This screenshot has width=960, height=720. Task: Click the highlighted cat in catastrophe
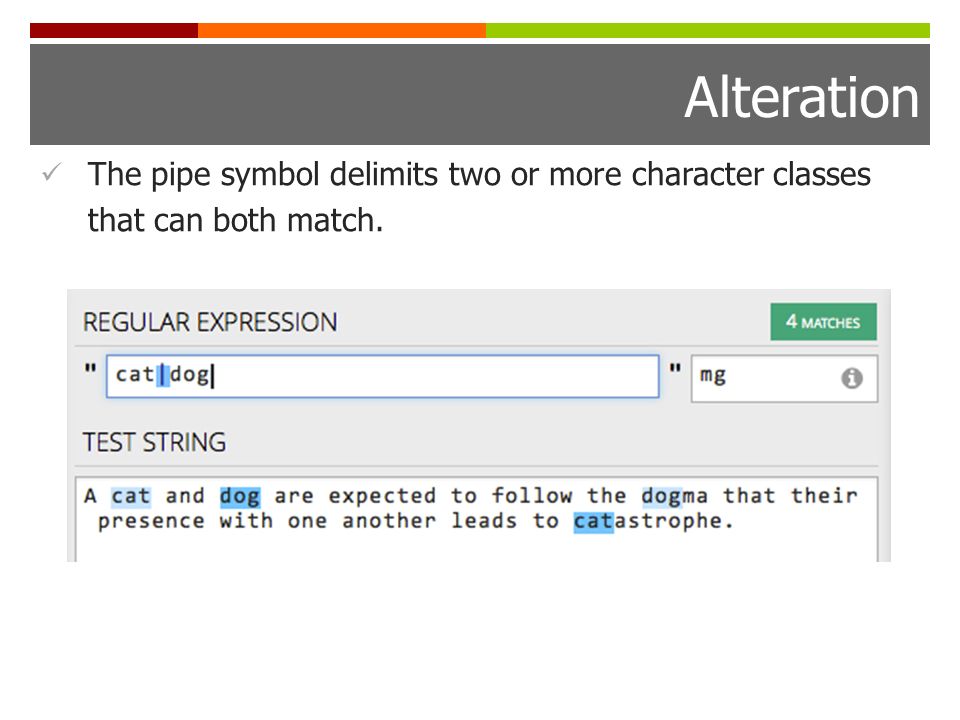[x=593, y=522]
